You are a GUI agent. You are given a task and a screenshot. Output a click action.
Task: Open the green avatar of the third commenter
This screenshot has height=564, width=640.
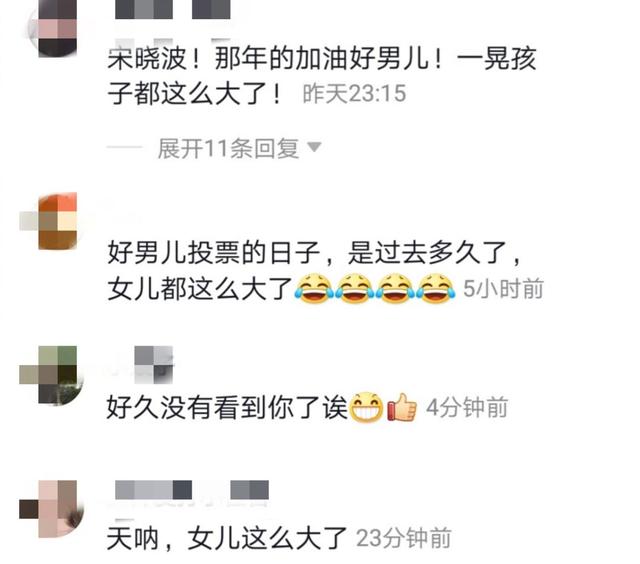point(51,375)
